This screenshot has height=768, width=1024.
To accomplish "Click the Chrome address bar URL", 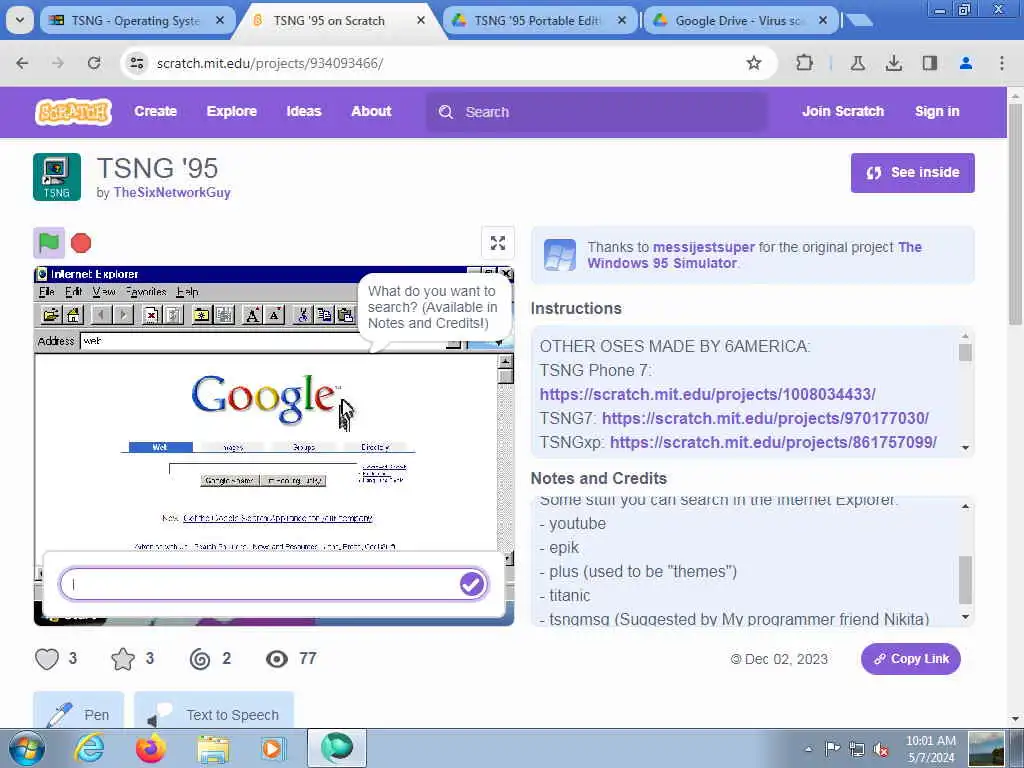I will (x=270, y=63).
